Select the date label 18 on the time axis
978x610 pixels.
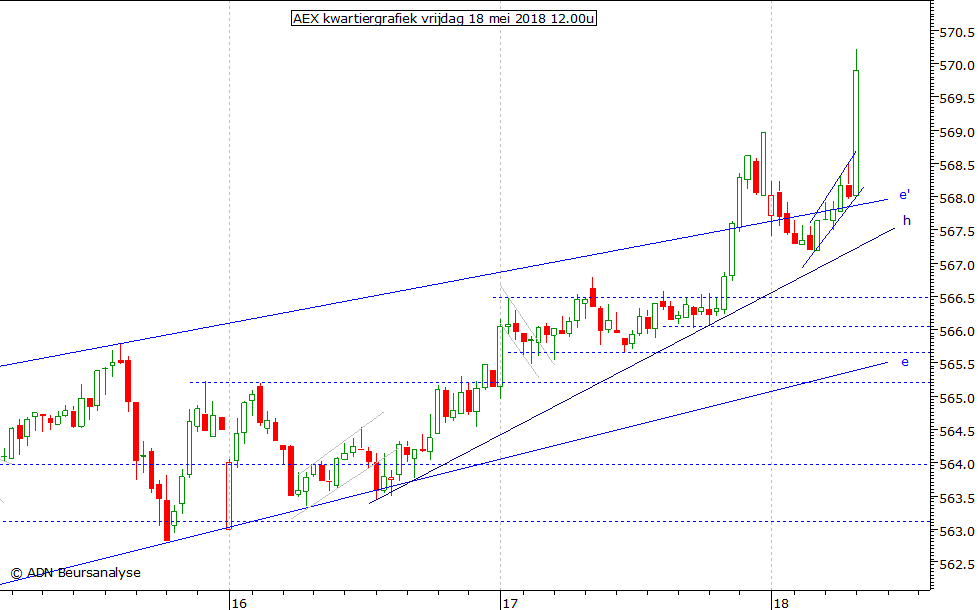(781, 603)
